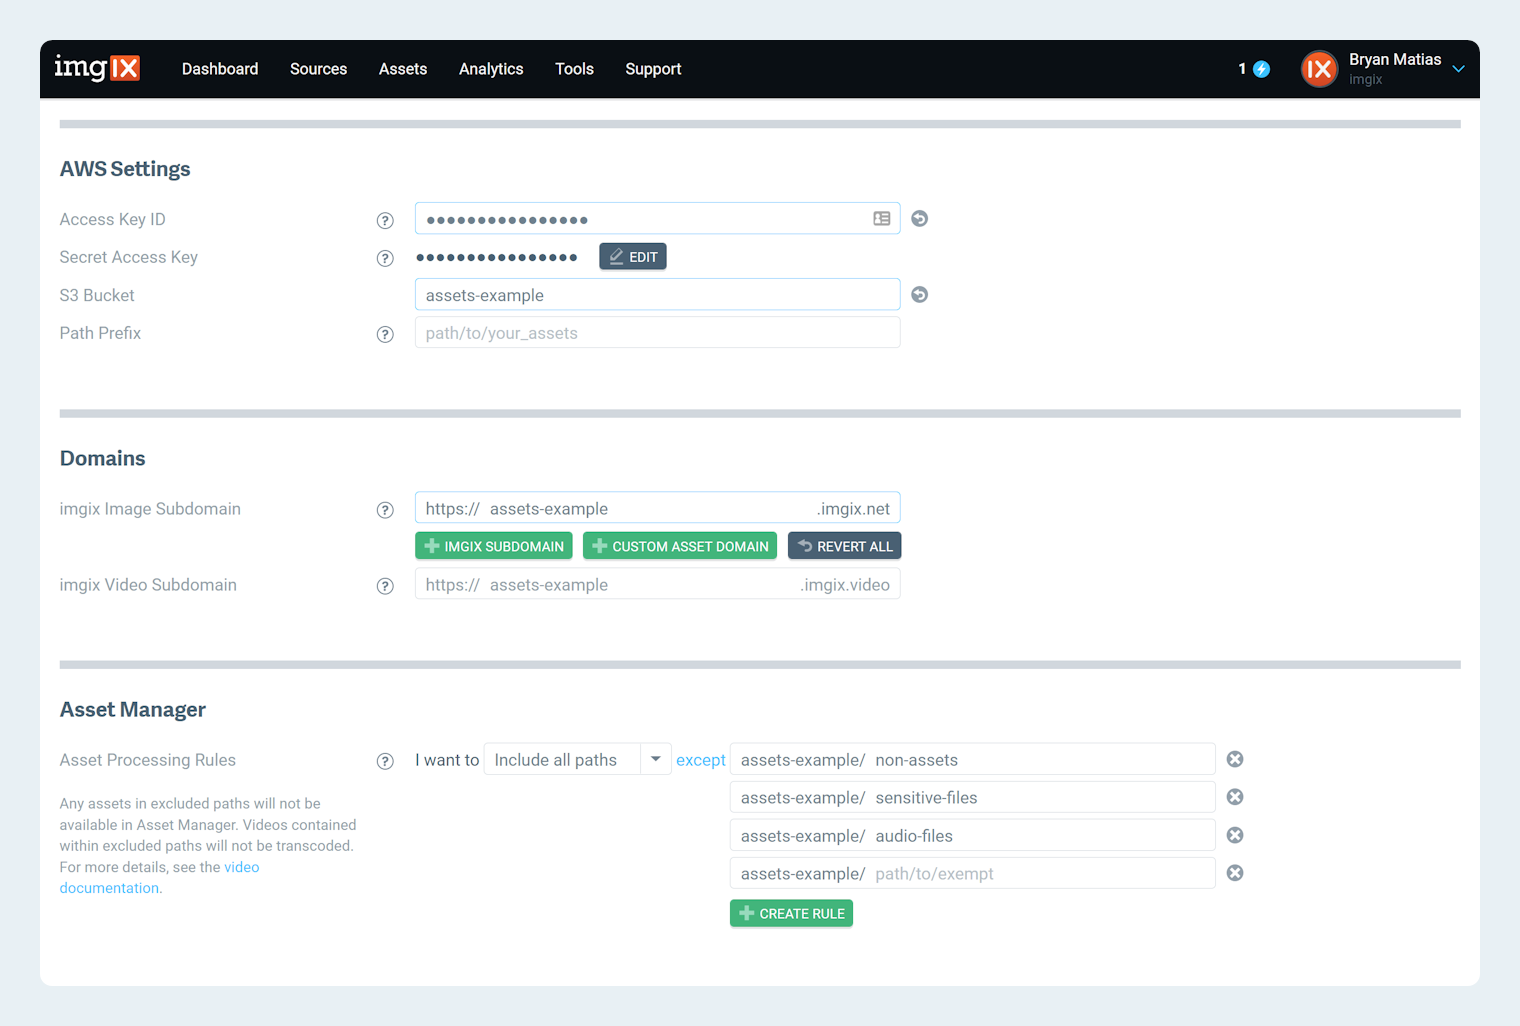Click the Path Prefix input field
1520x1026 pixels.
(657, 332)
